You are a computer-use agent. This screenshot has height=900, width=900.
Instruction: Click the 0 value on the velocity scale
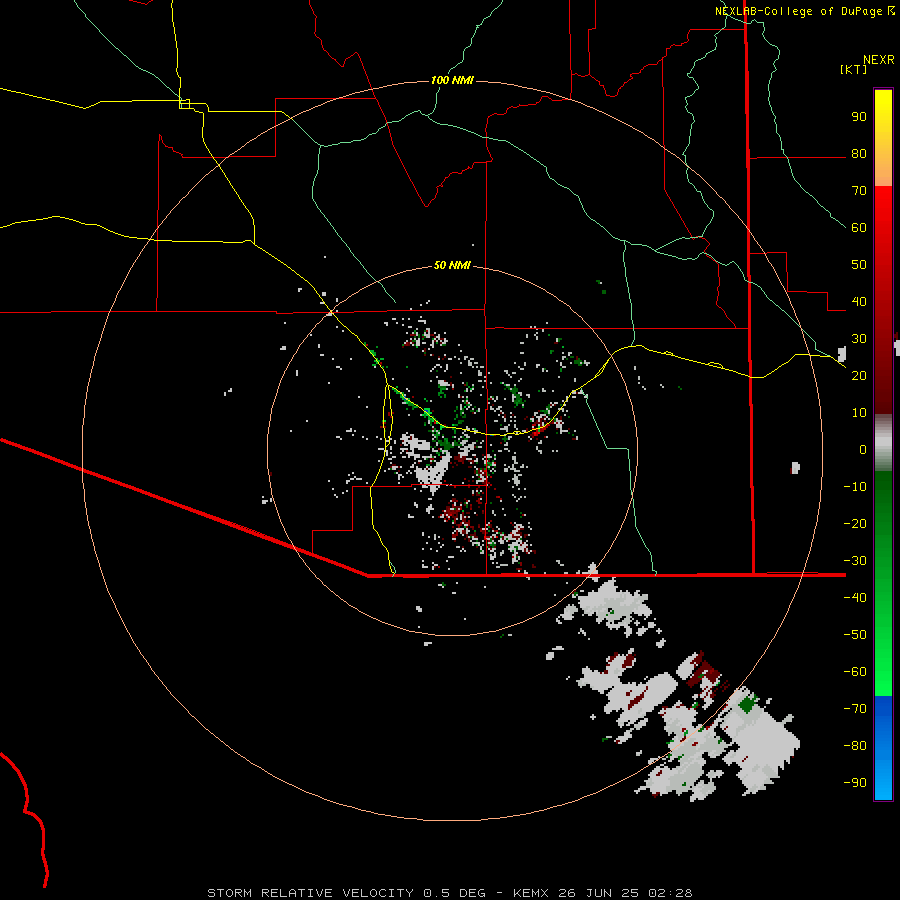863,450
